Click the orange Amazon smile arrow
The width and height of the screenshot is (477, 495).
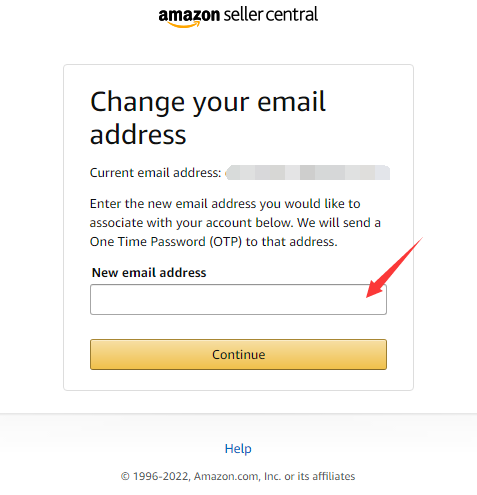184,24
